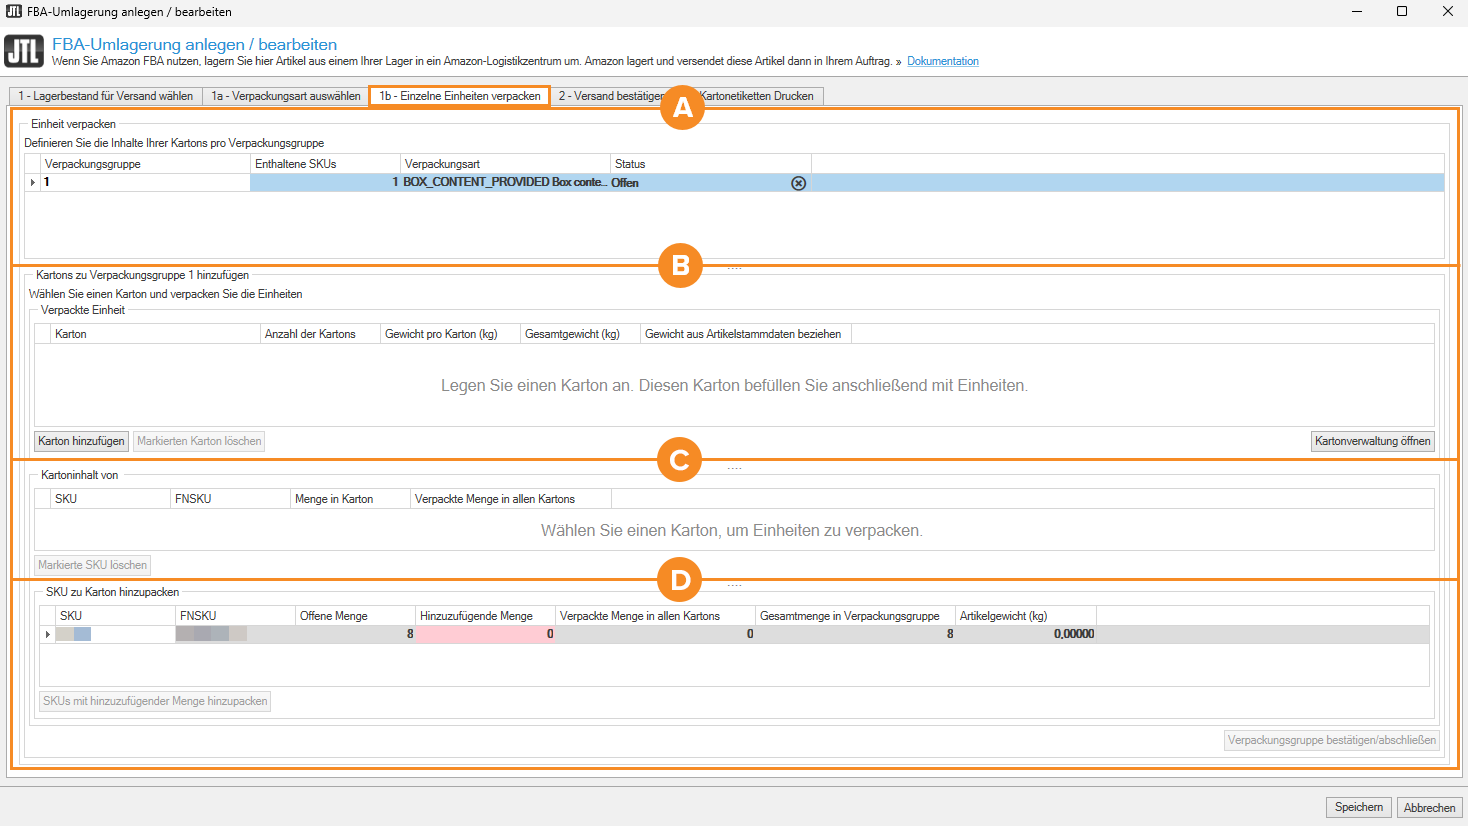
Task: Click the orange marker labeled B
Action: (680, 266)
